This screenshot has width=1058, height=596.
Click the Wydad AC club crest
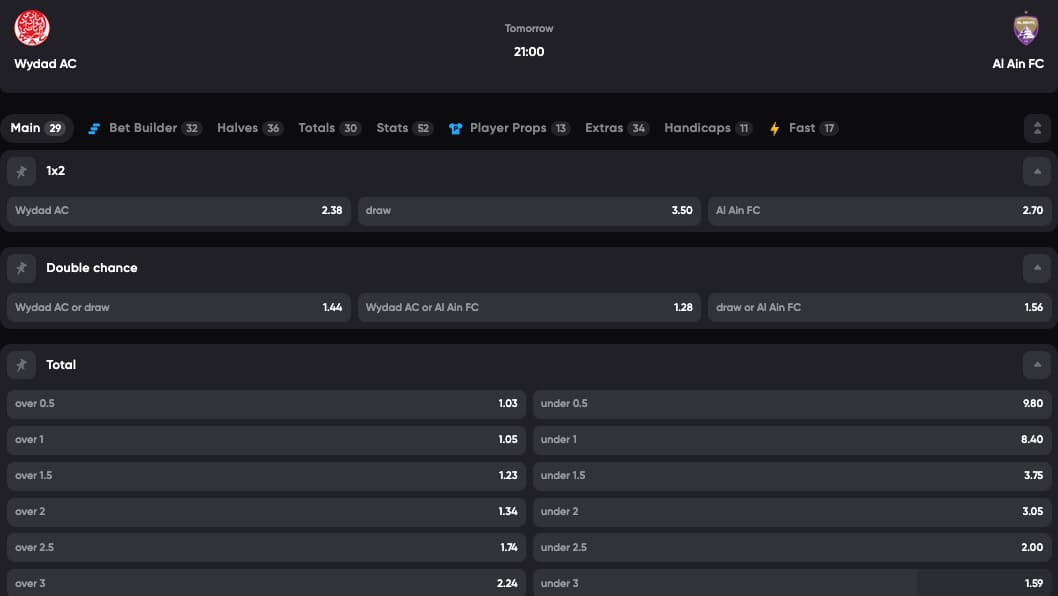(x=32, y=28)
